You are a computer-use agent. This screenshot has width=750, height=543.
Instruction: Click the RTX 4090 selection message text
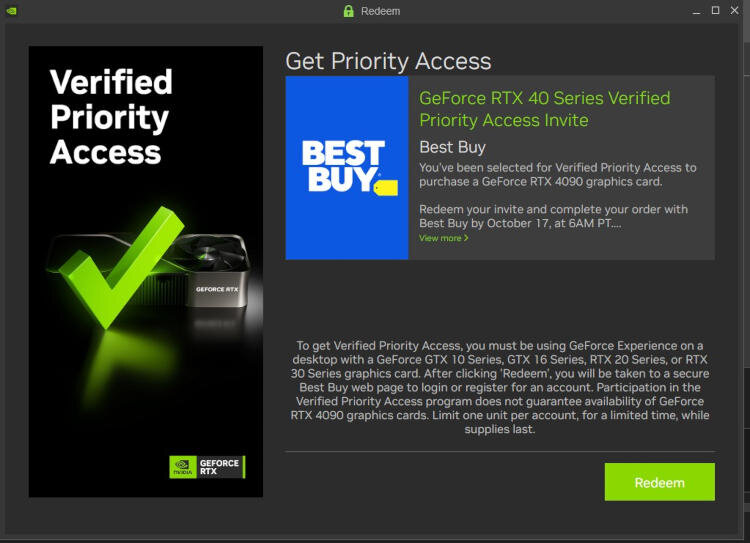[x=558, y=175]
